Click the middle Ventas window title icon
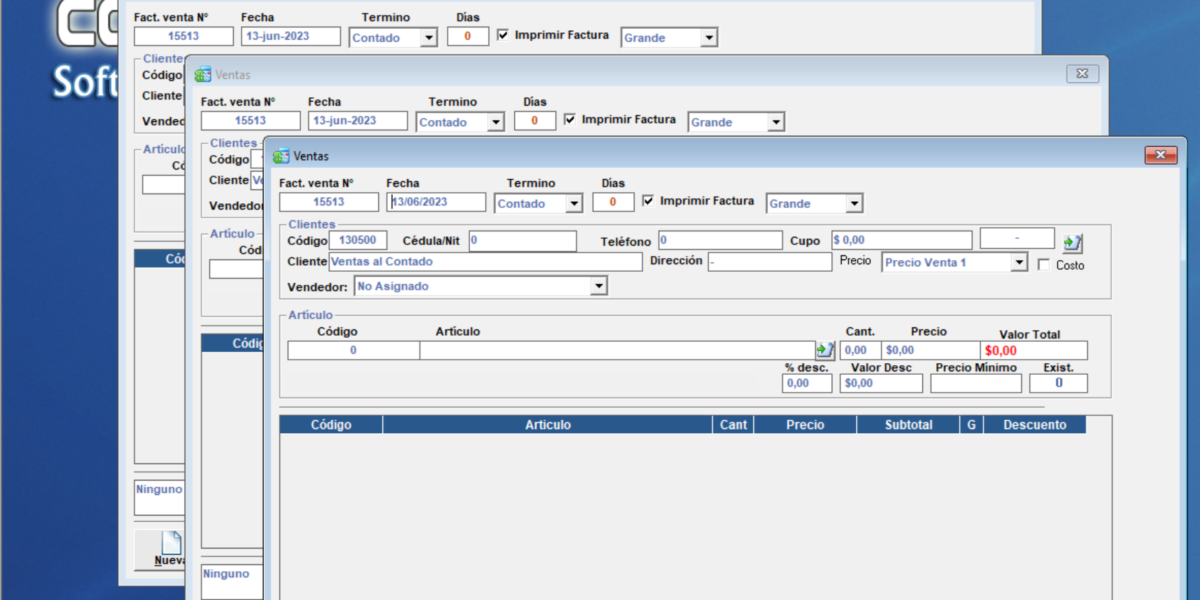 pyautogui.click(x=203, y=75)
